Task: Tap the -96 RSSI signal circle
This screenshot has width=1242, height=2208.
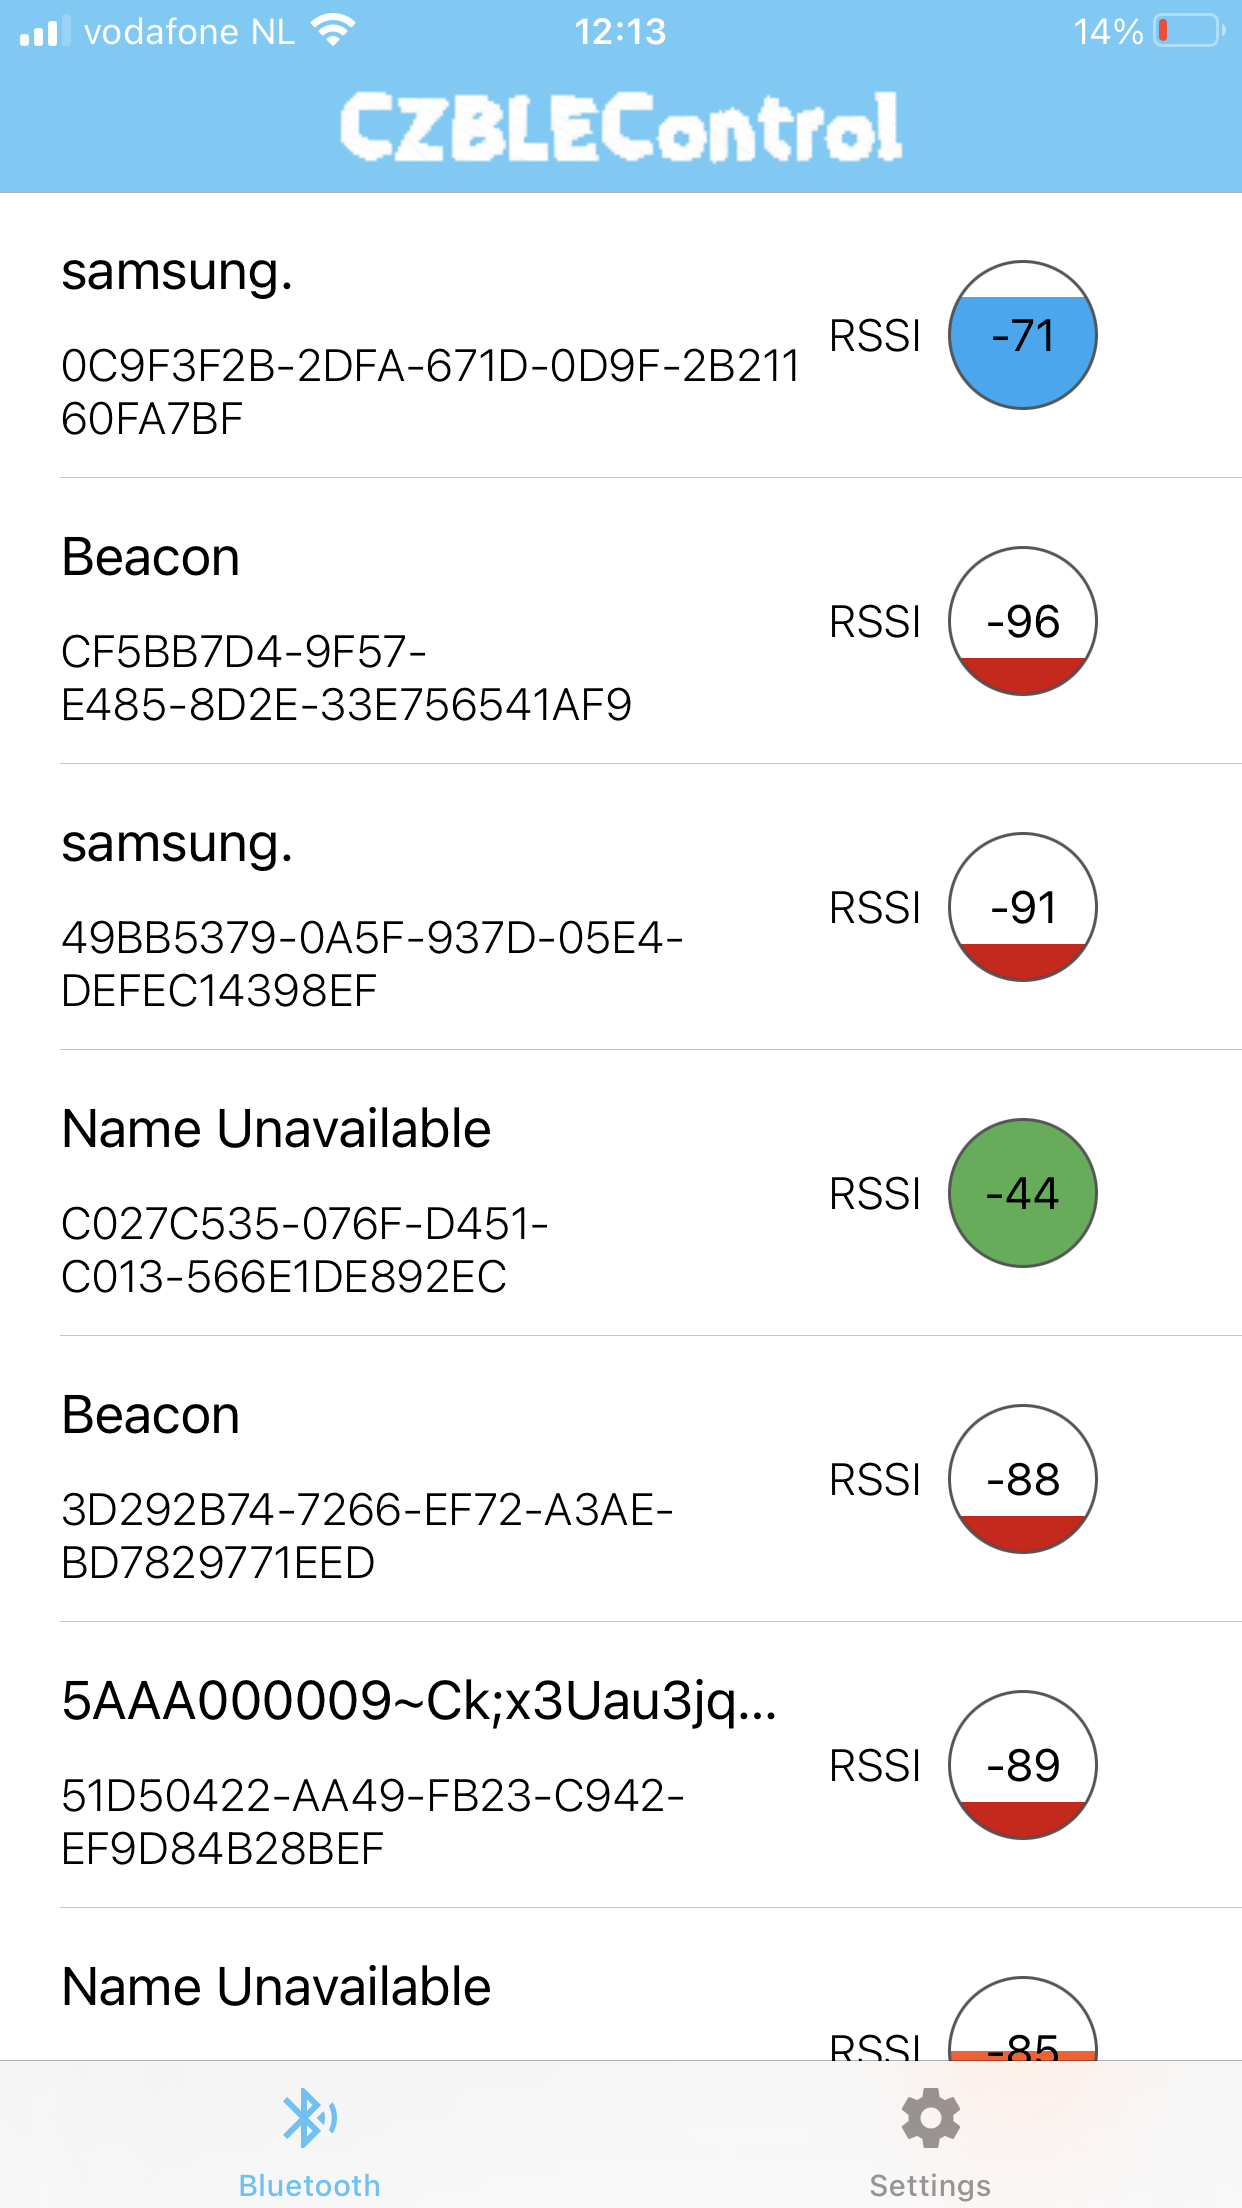Action: [x=1022, y=621]
